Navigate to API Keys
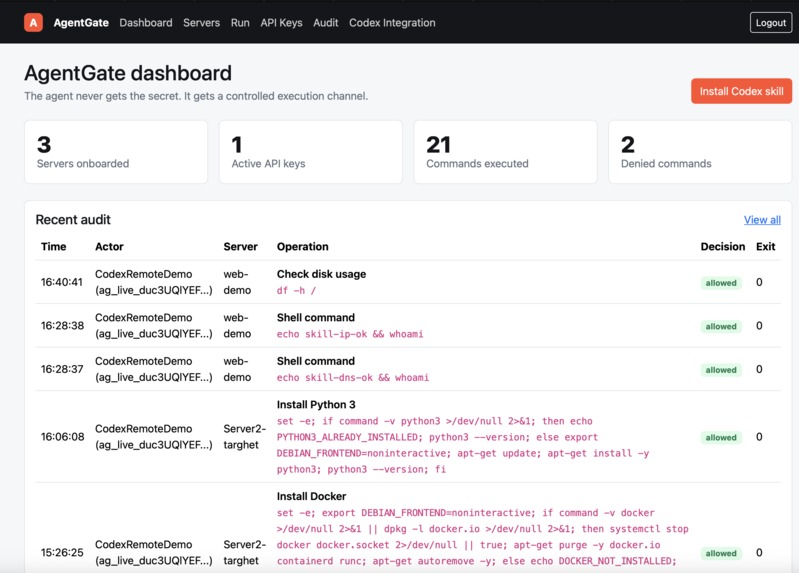 pos(281,23)
